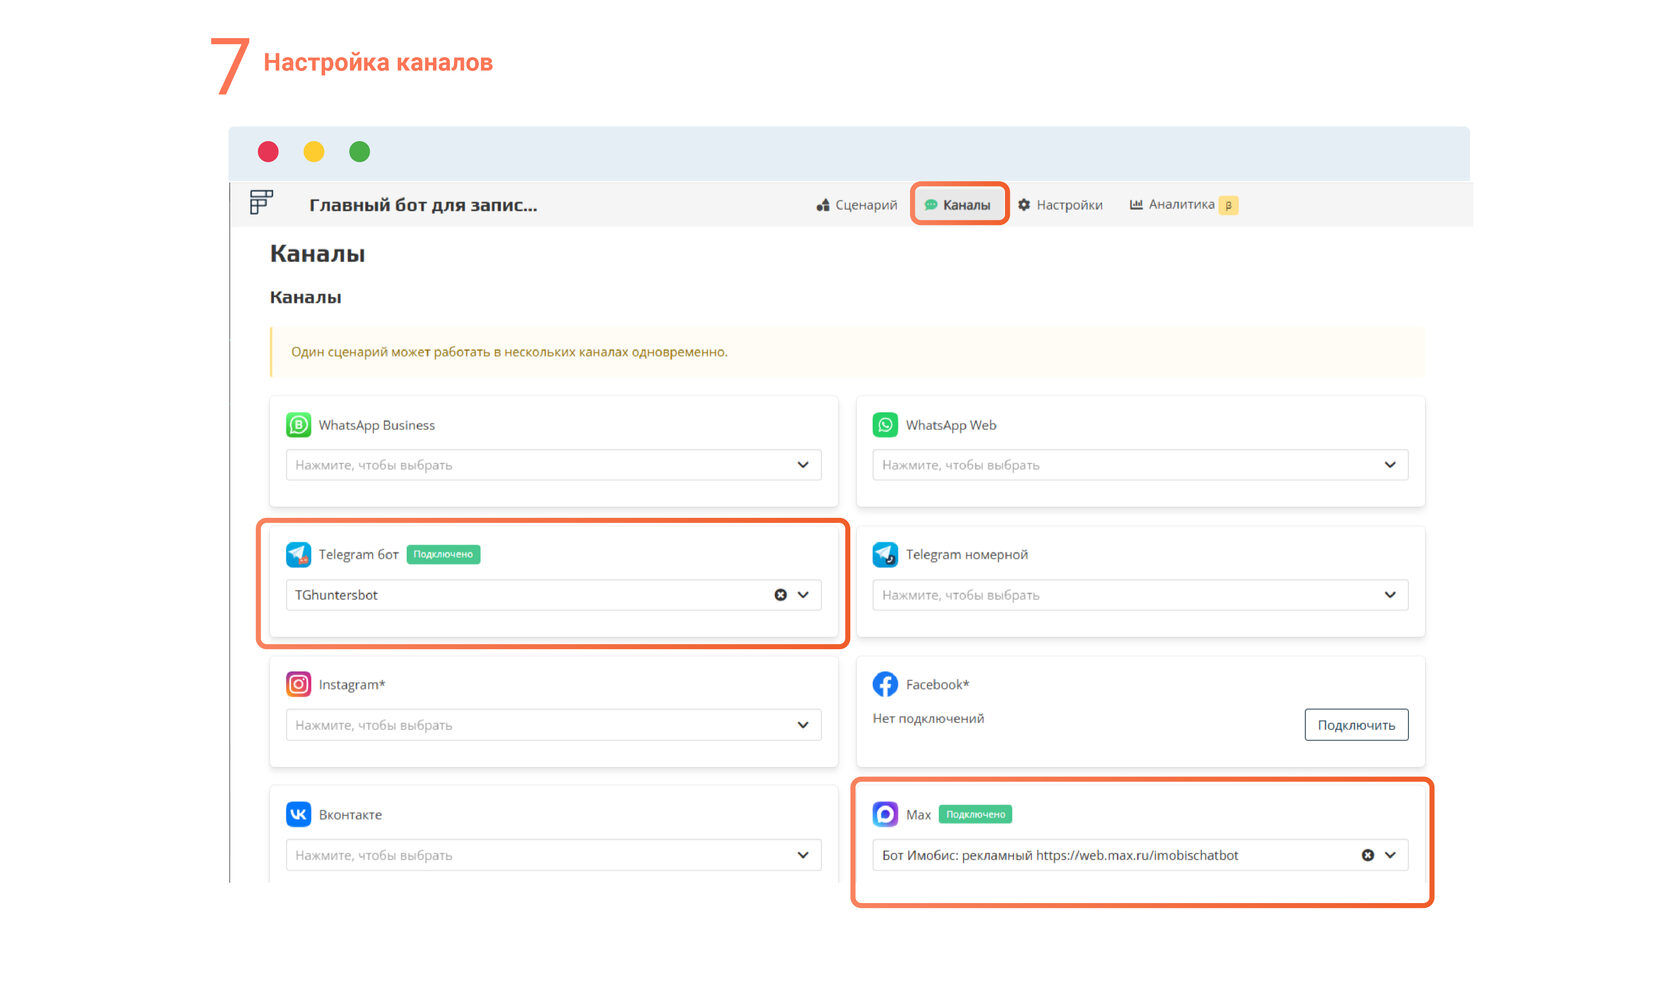The height and width of the screenshot is (987, 1680).
Task: Click the Instagram channel icon
Action: point(298,684)
